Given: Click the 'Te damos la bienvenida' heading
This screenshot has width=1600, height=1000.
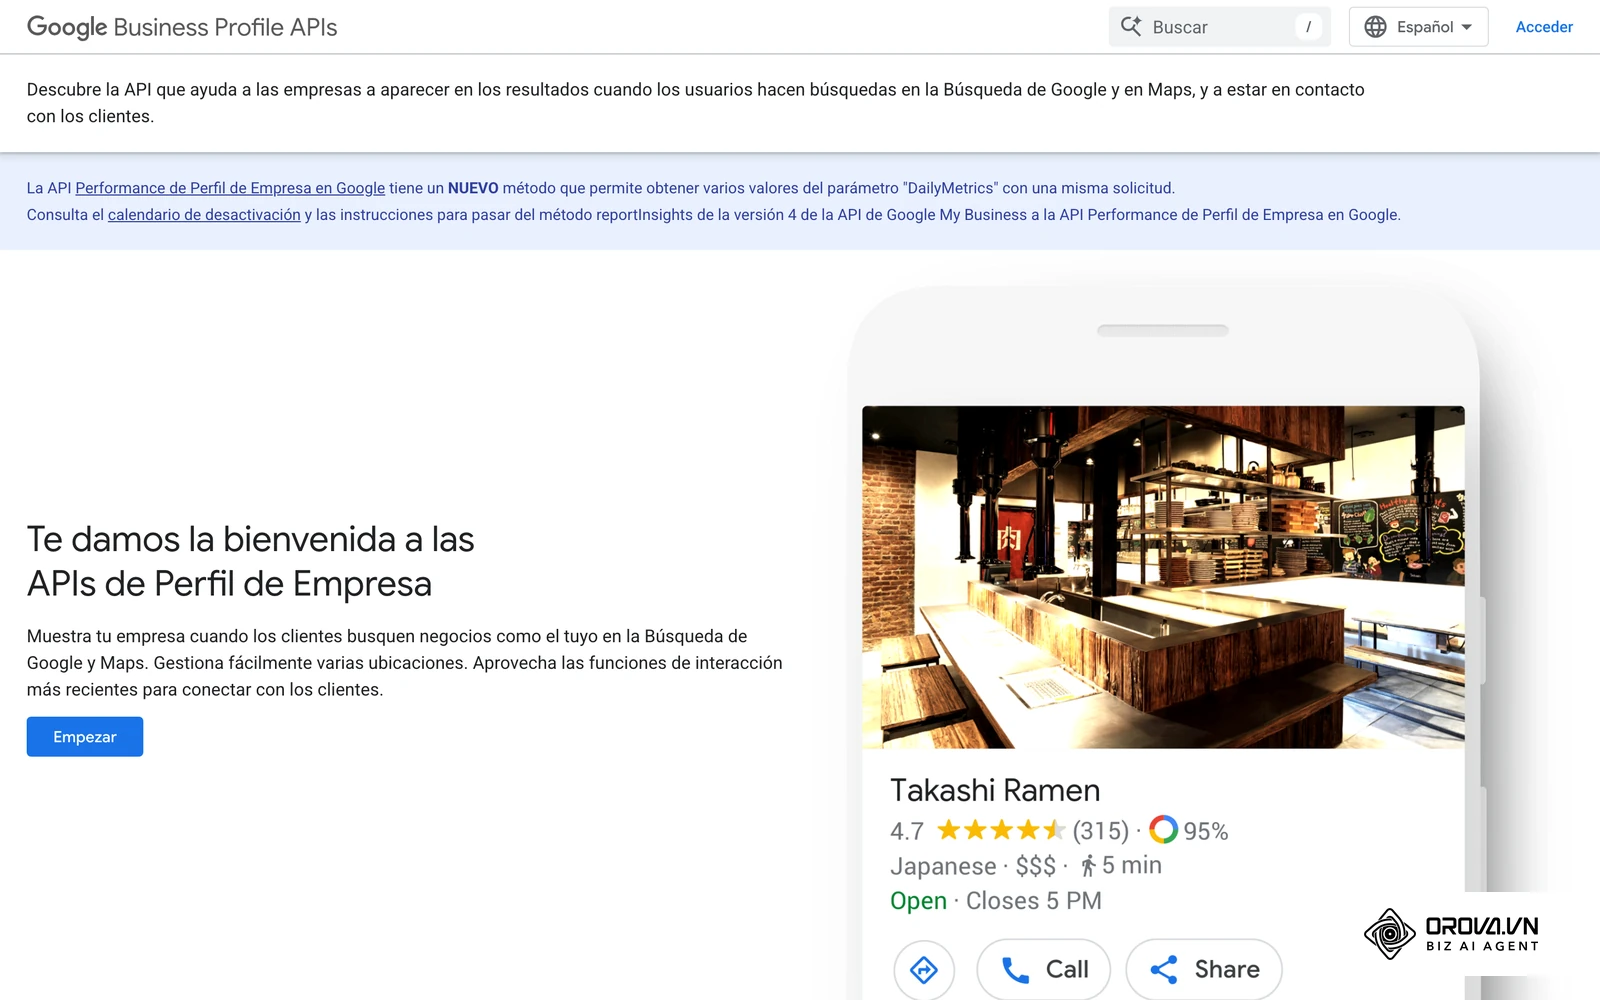Looking at the screenshot, I should point(250,561).
